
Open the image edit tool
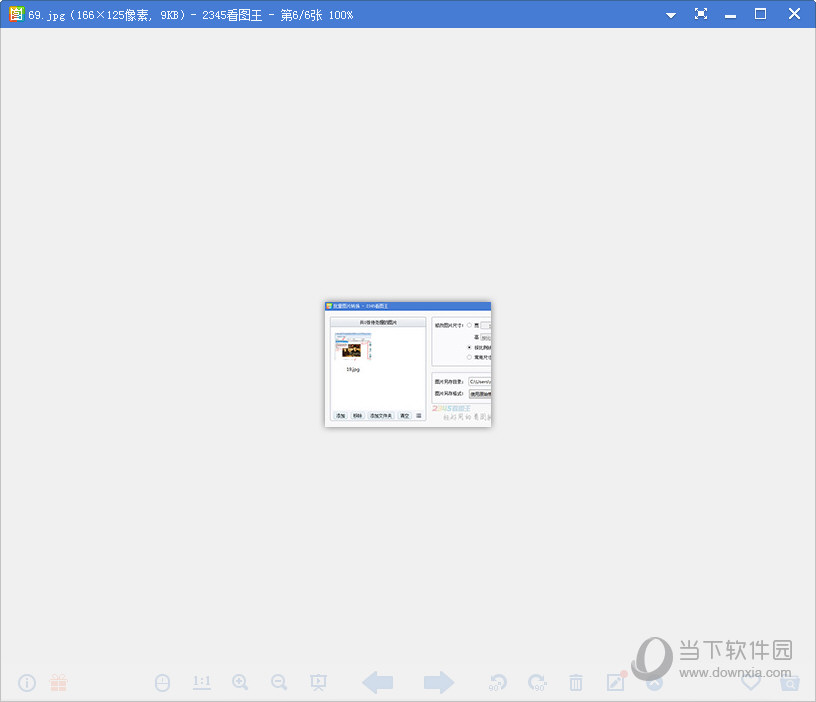click(616, 683)
